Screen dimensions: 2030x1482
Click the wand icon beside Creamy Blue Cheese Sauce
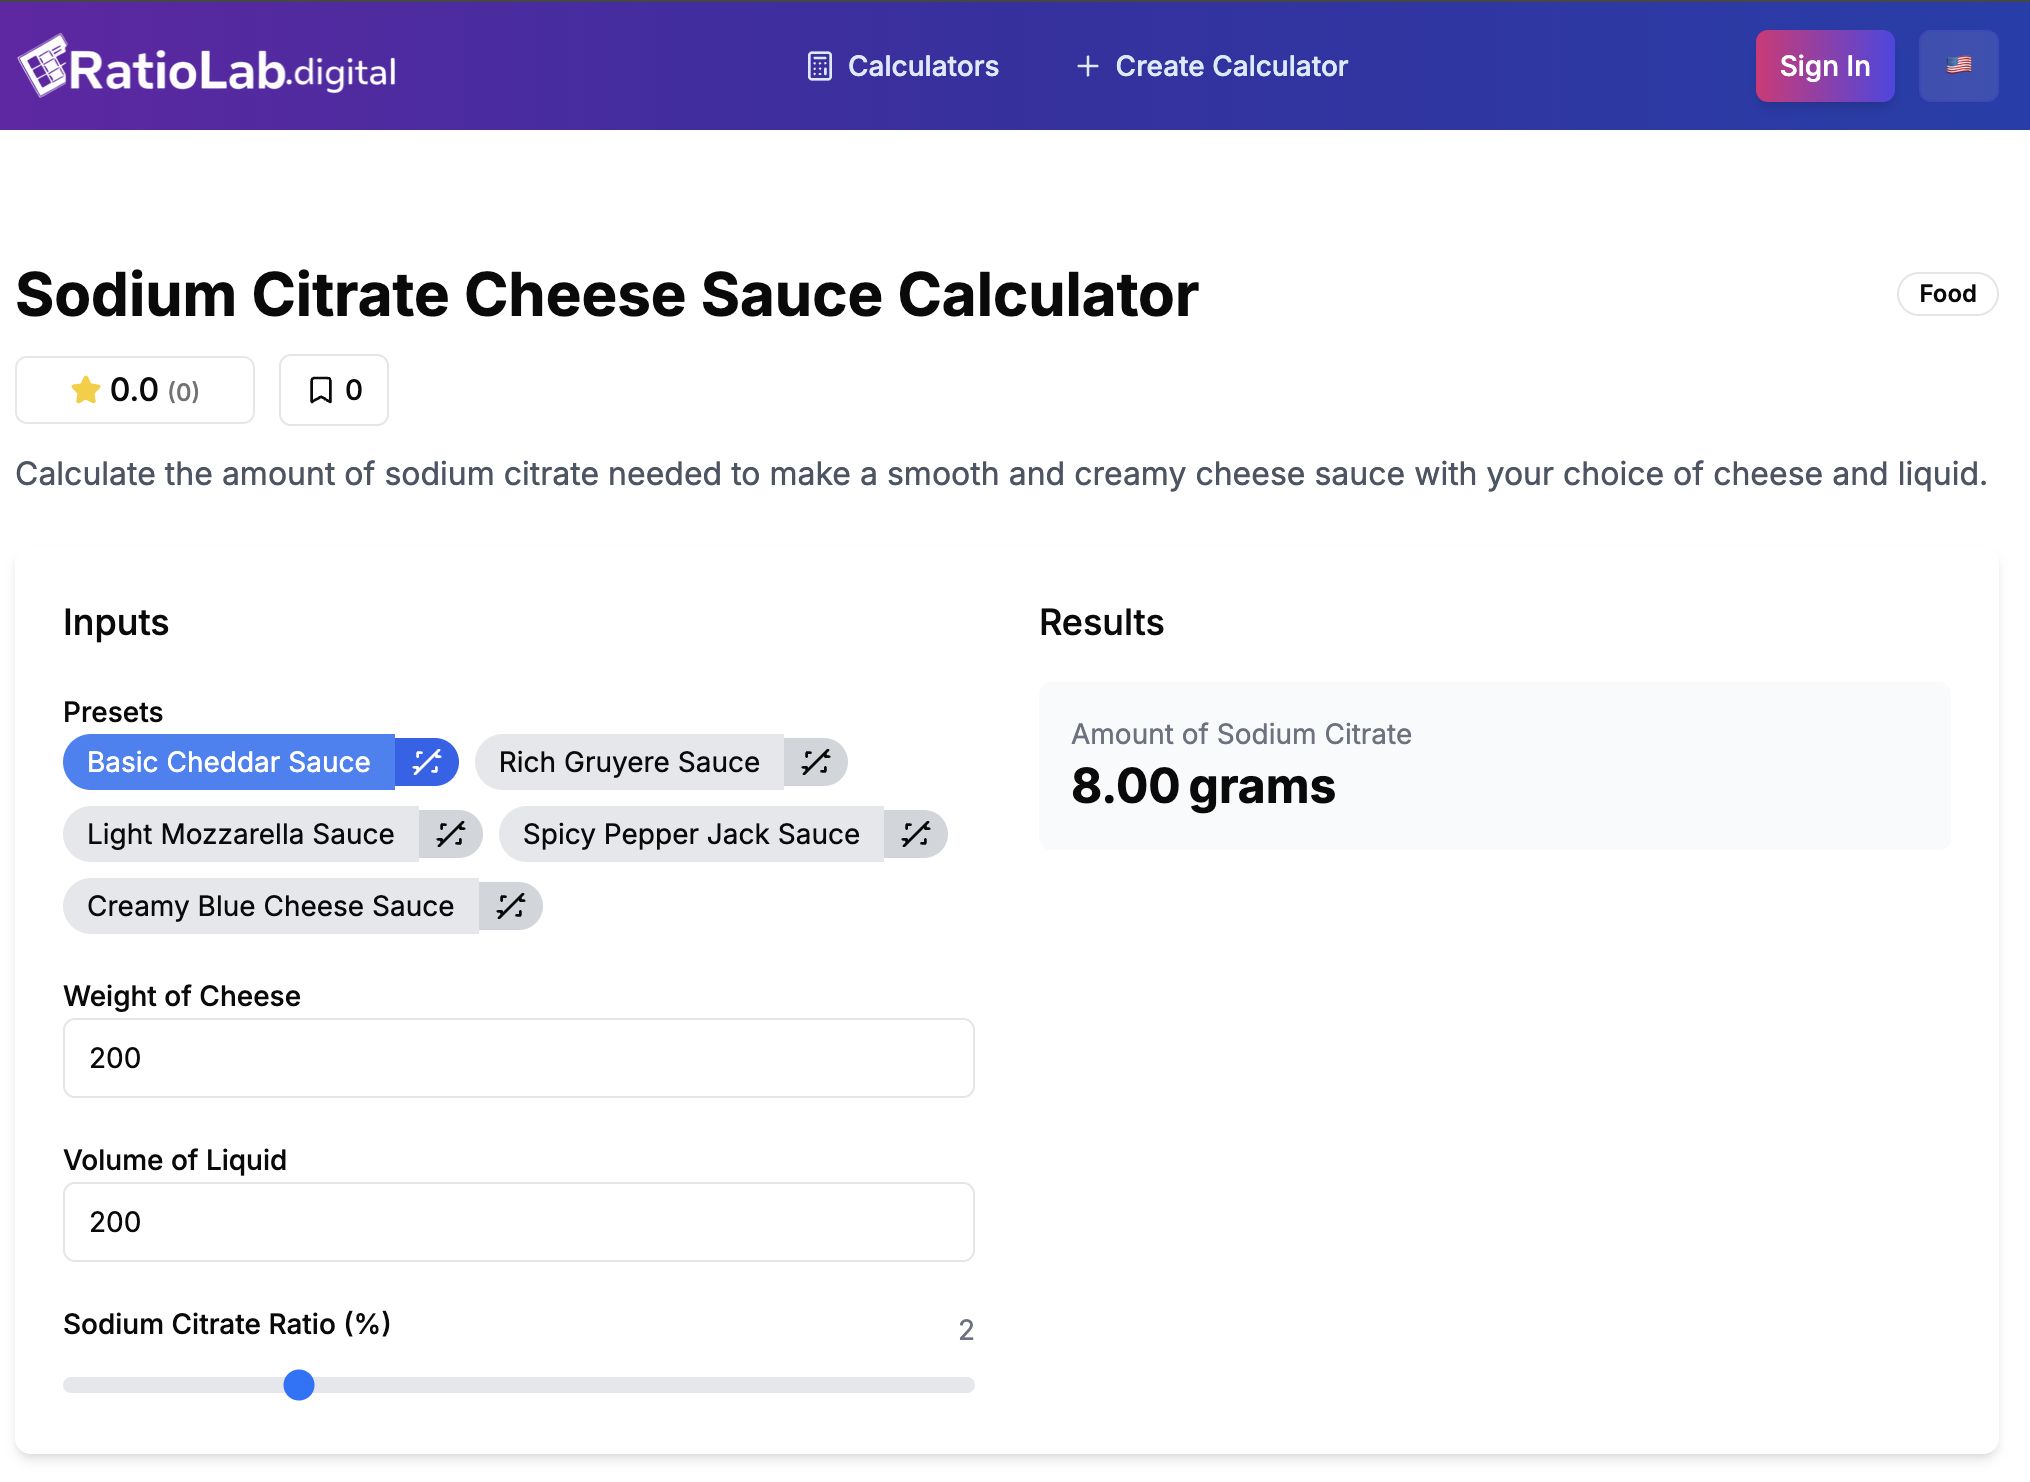pyautogui.click(x=511, y=906)
